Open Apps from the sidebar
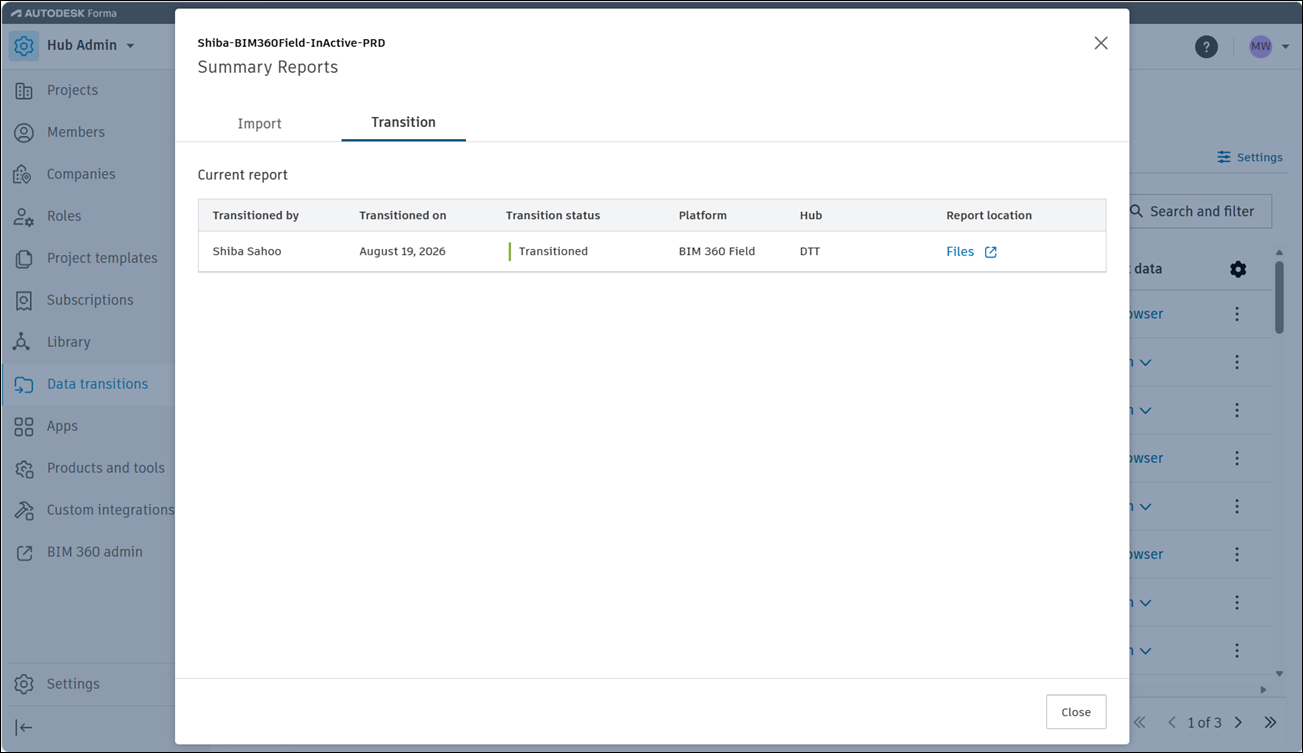This screenshot has width=1303, height=753. point(62,426)
